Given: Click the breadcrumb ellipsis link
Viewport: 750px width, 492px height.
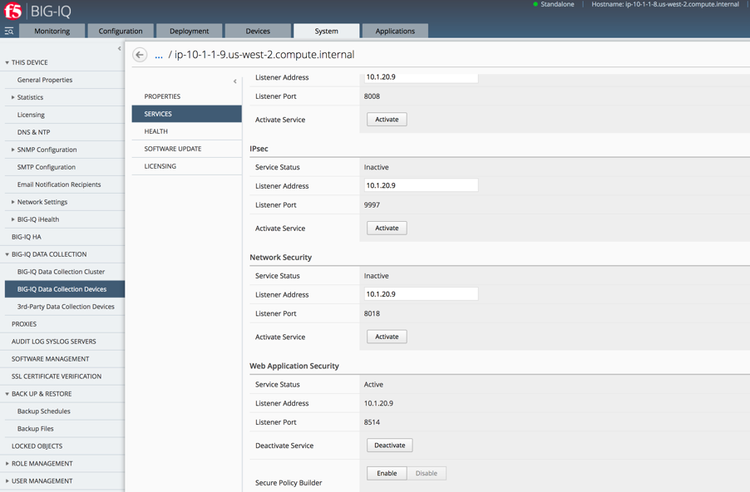Looking at the screenshot, I should (x=159, y=54).
